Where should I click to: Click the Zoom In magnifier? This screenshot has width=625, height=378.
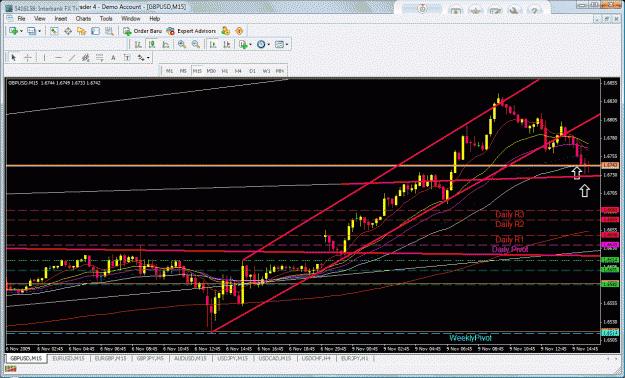point(182,45)
